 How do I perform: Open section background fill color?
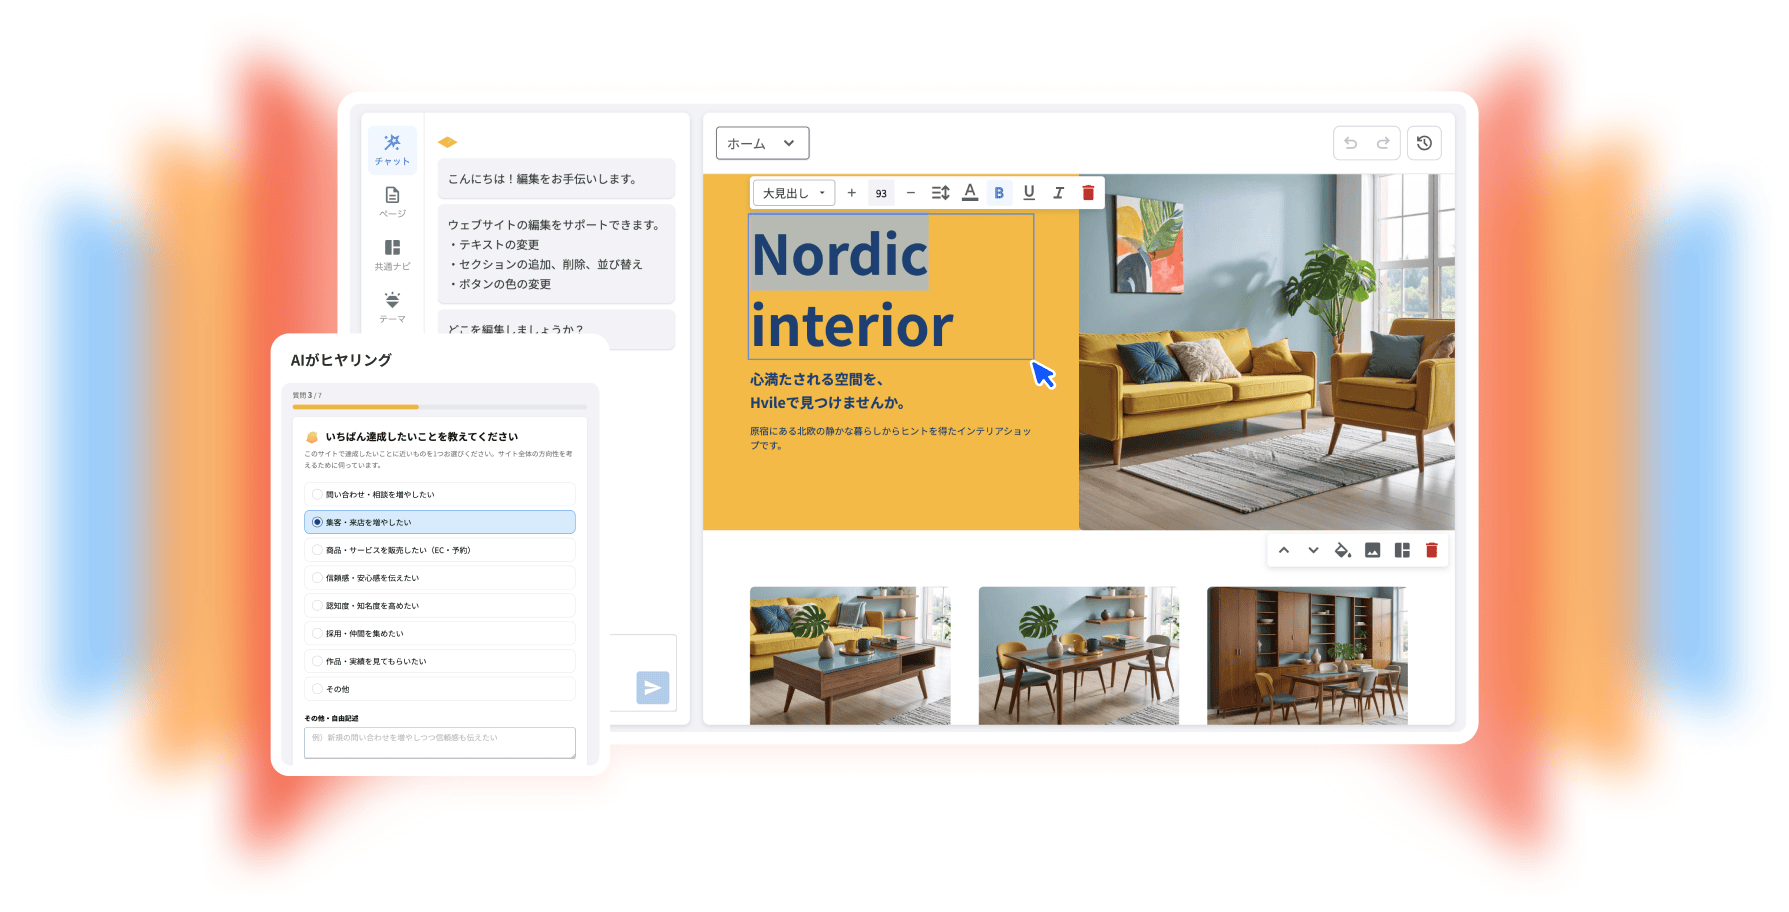tap(1343, 550)
